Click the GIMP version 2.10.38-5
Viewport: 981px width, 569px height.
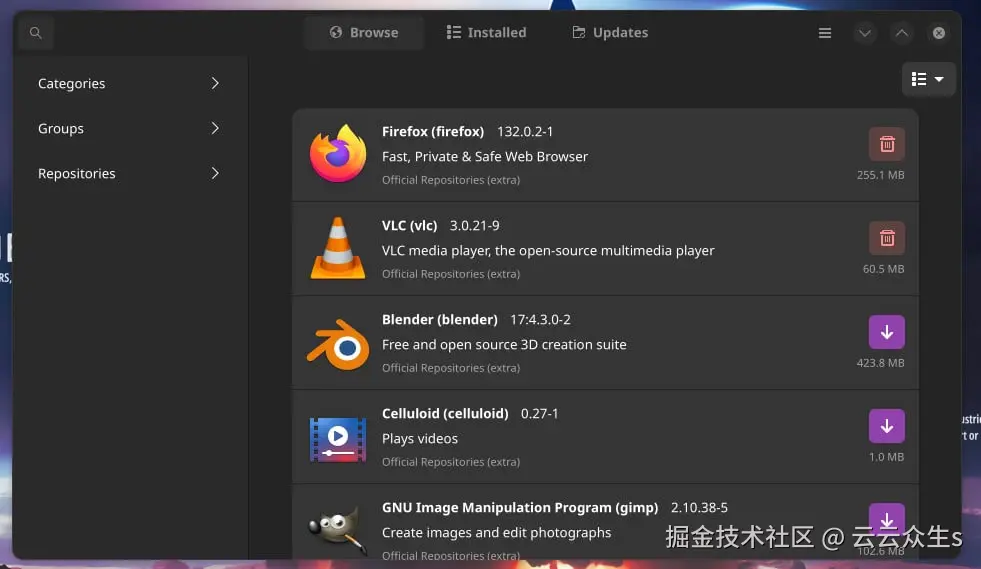click(x=699, y=507)
